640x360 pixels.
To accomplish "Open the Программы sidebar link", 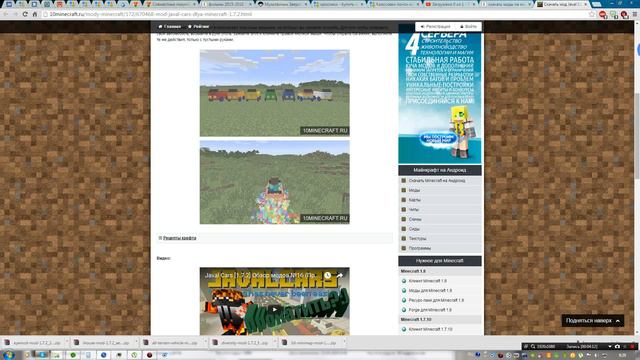I will point(420,248).
